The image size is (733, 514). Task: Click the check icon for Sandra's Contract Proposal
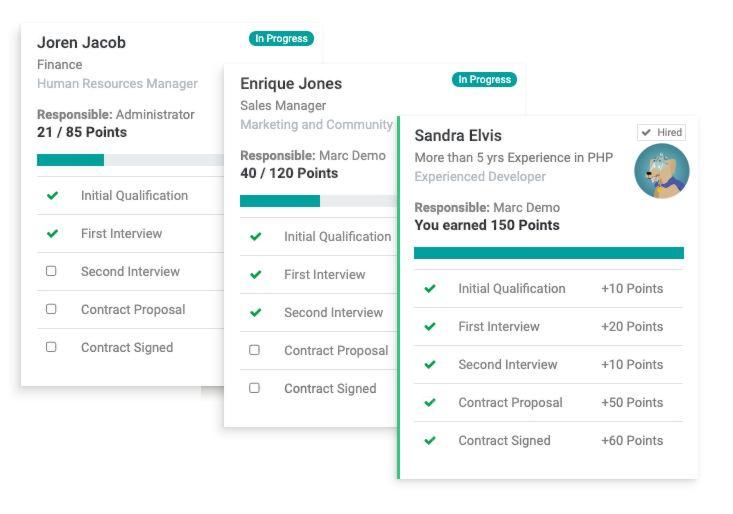(x=430, y=403)
